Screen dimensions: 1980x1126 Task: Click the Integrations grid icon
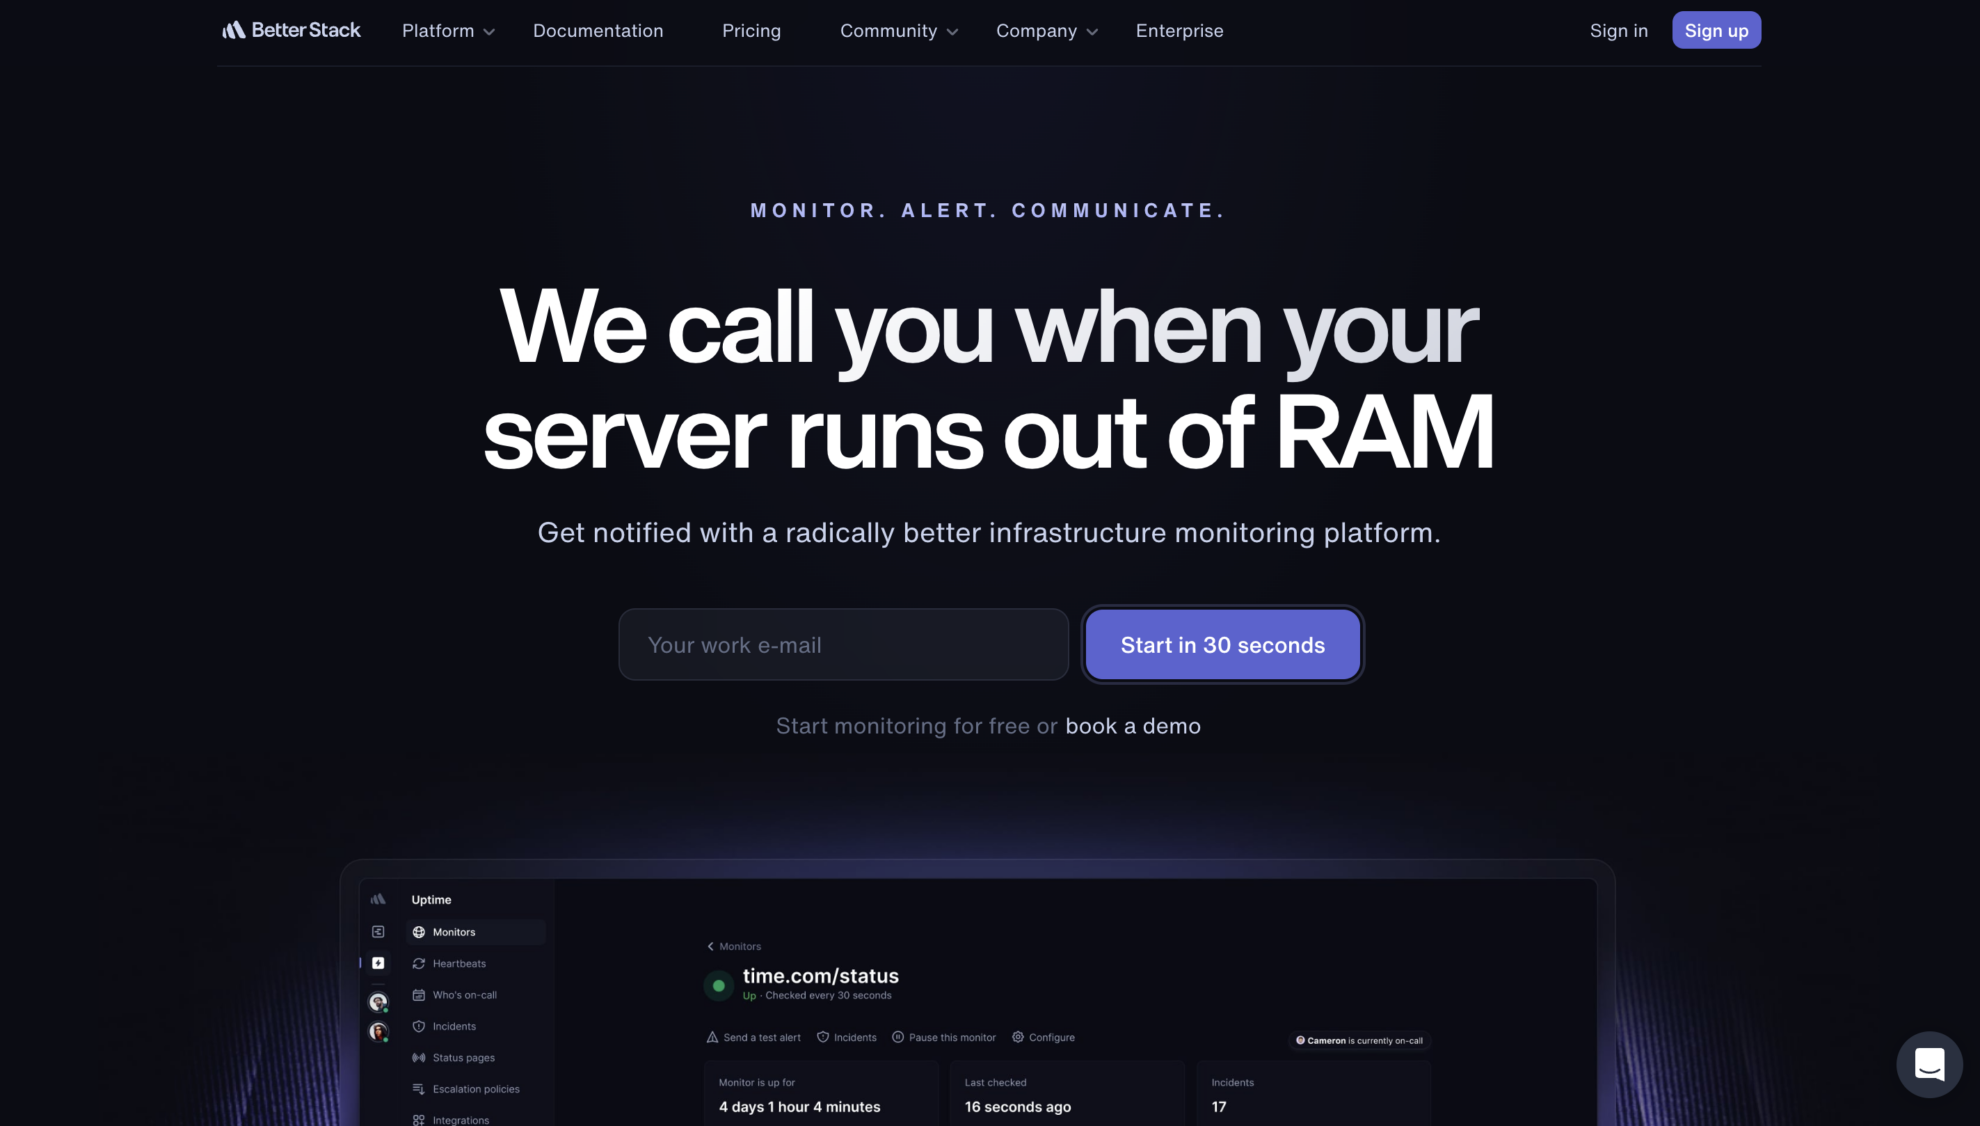(x=419, y=1120)
